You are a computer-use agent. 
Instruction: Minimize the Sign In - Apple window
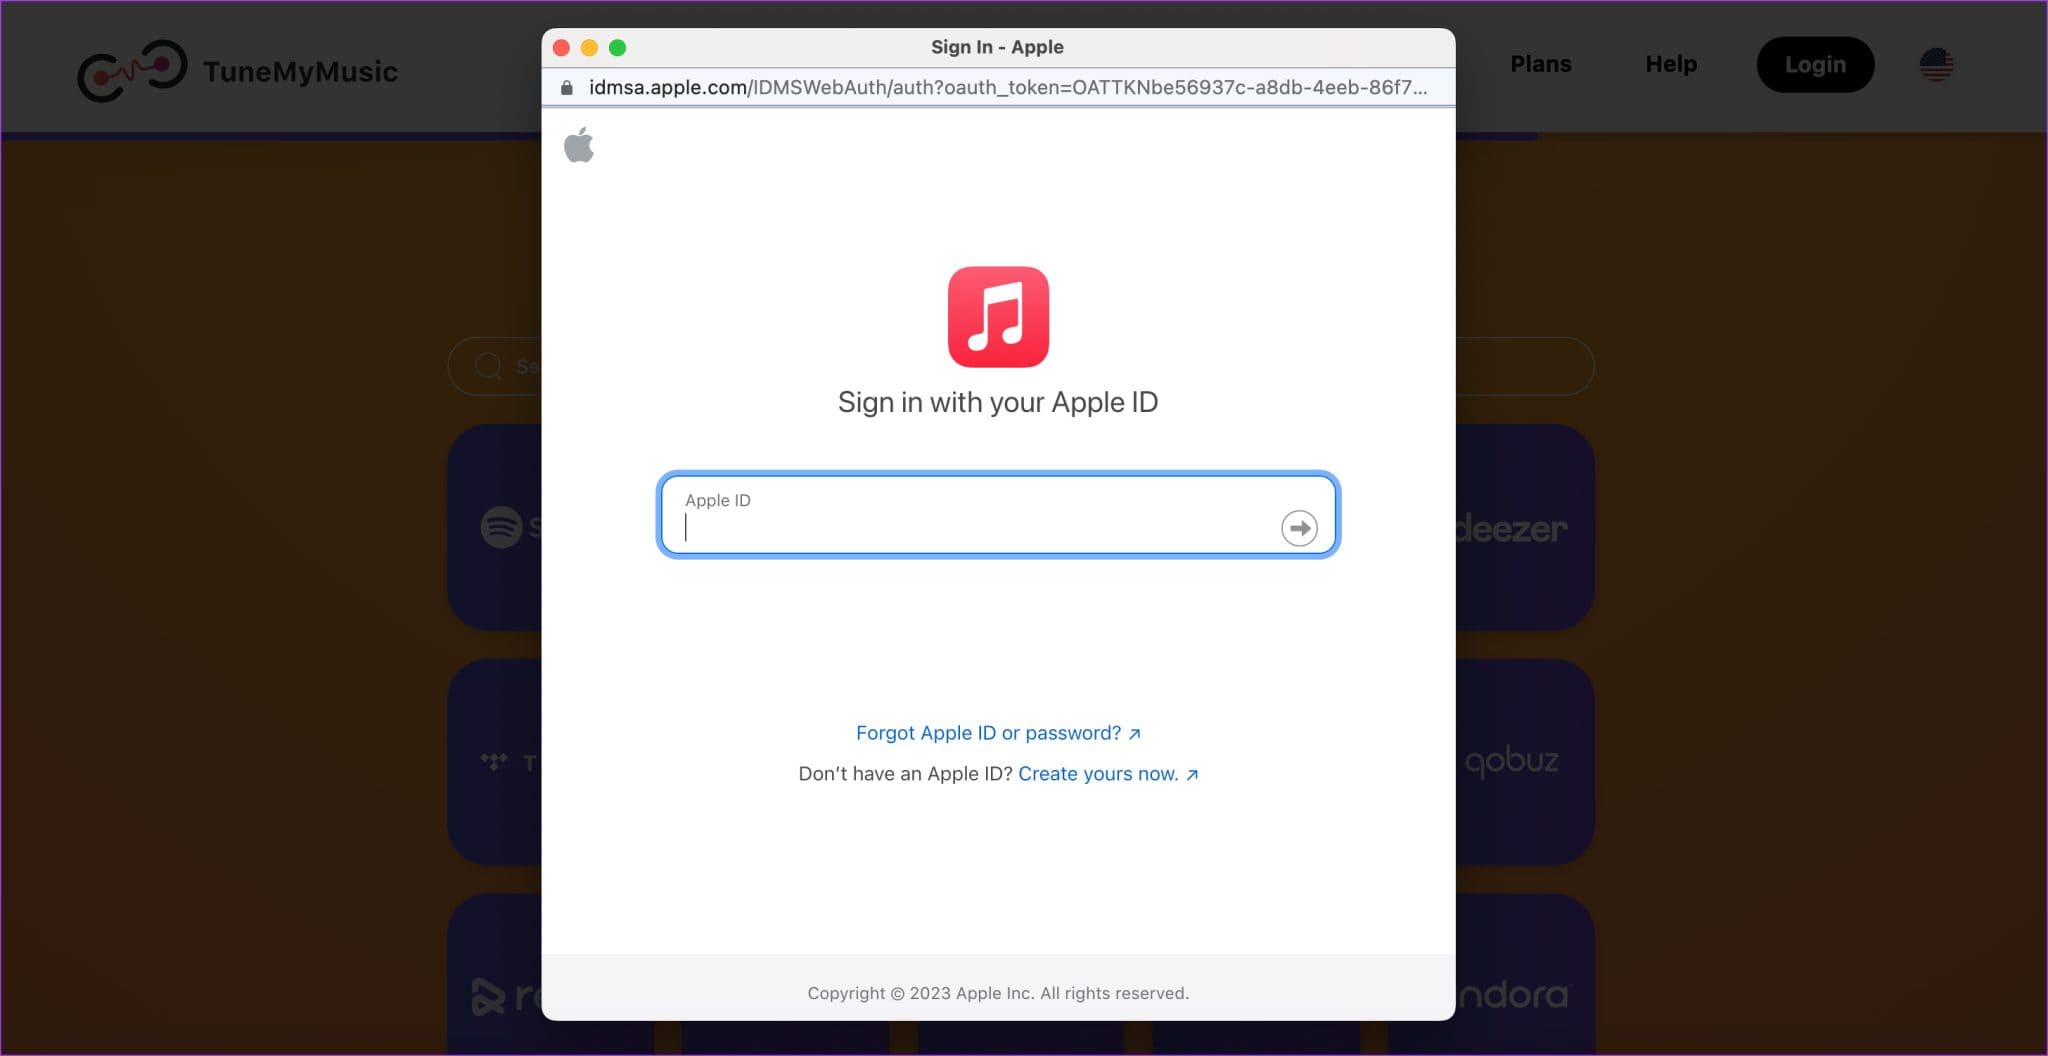590,48
